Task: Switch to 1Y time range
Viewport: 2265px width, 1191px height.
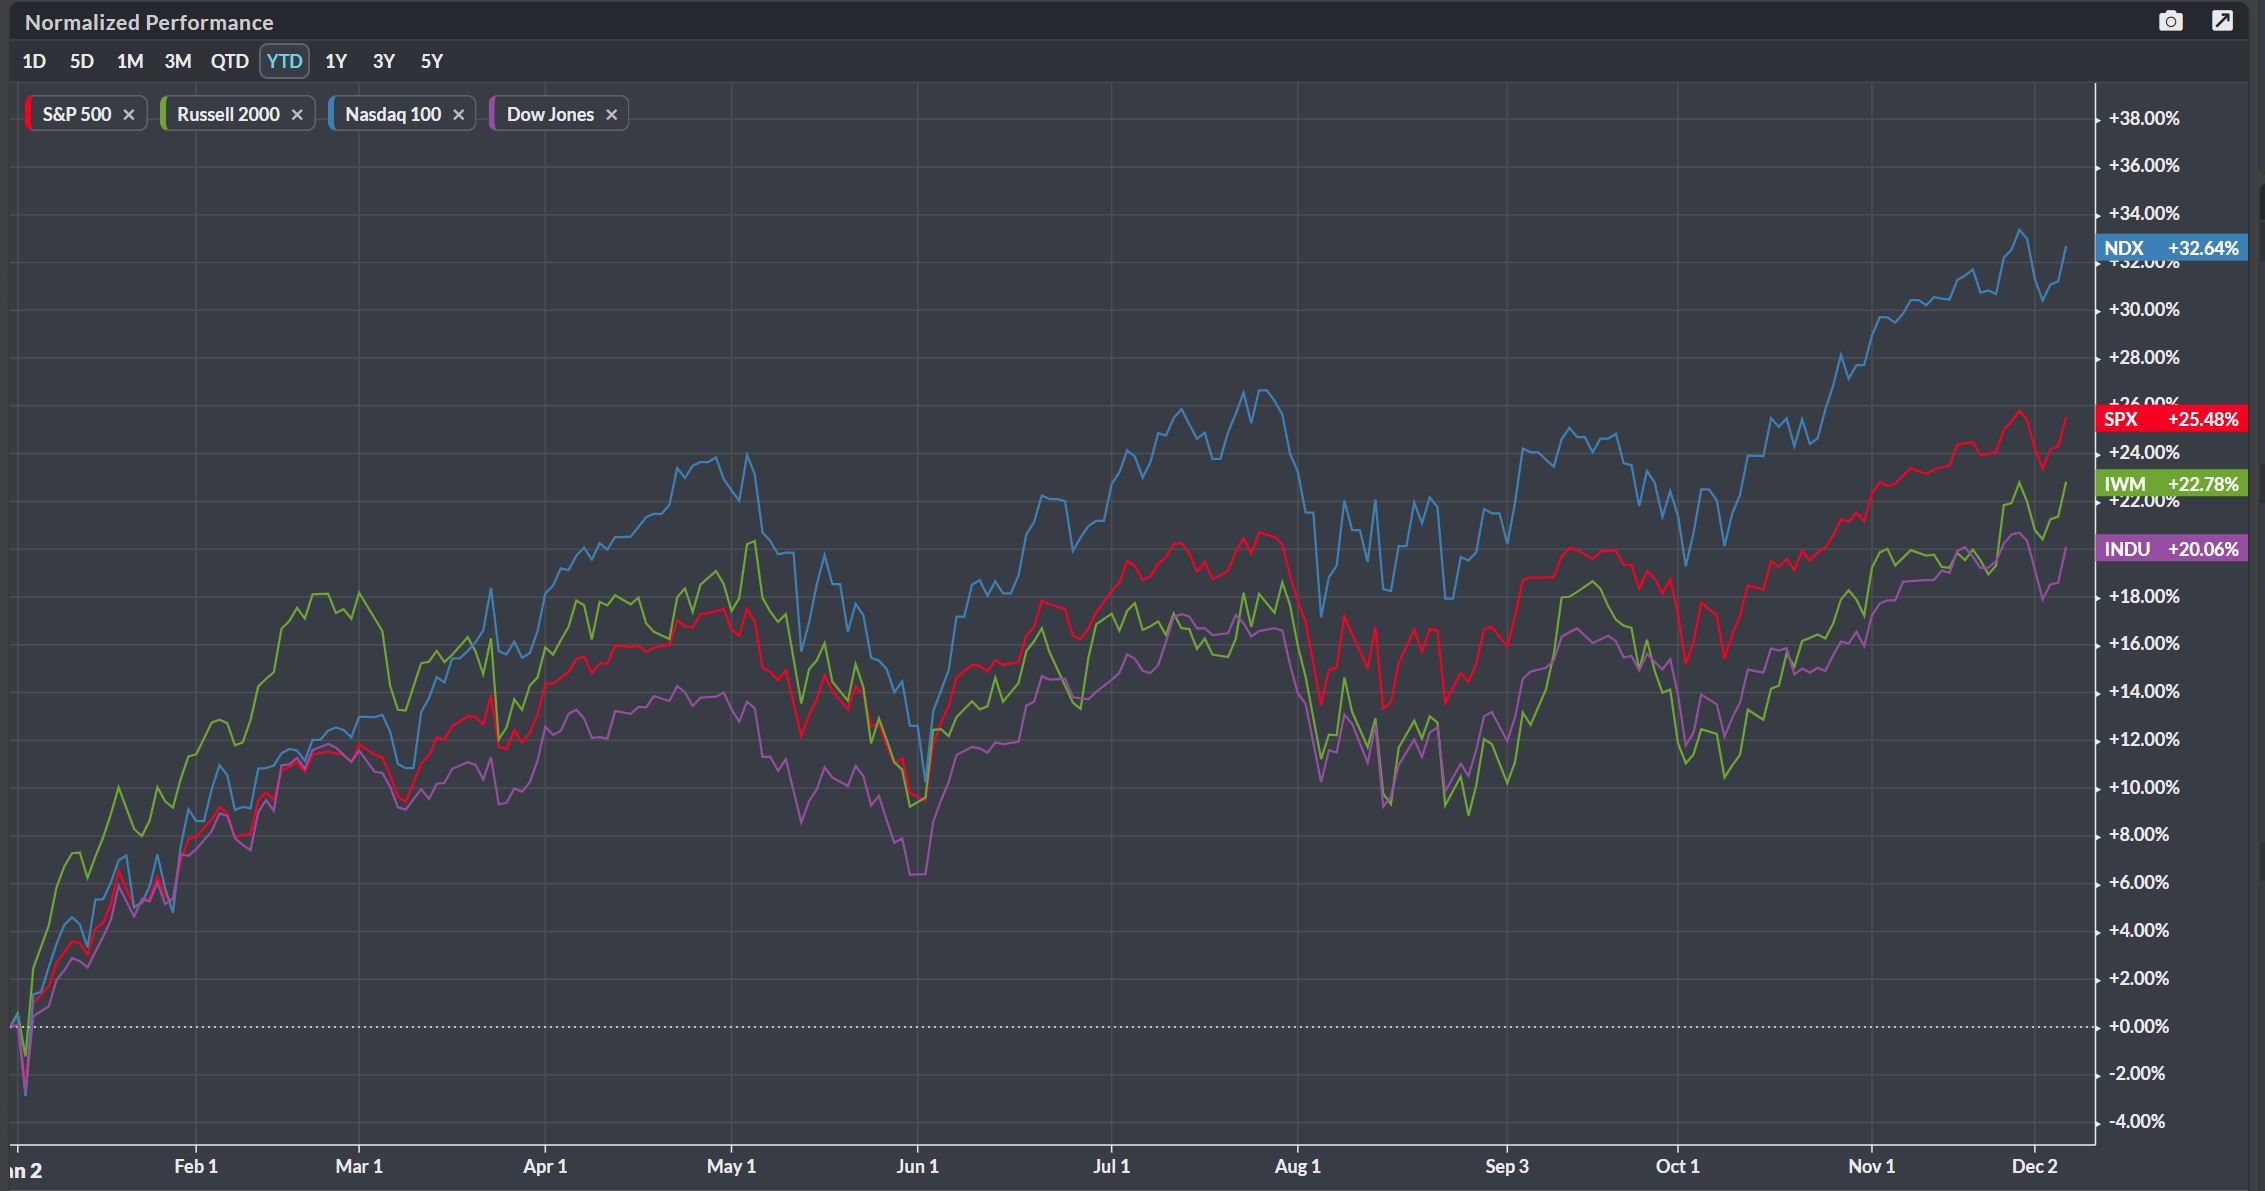Action: pyautogui.click(x=336, y=61)
